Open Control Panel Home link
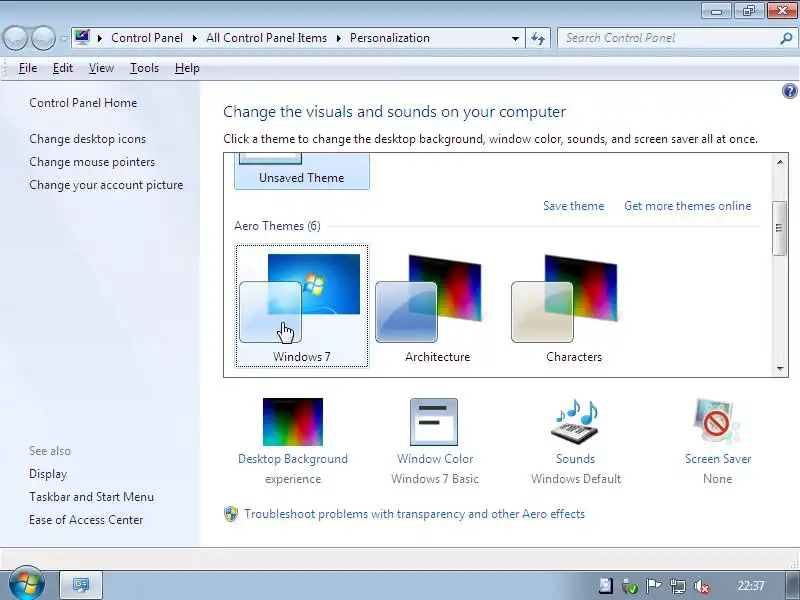This screenshot has height=600, width=800. click(x=83, y=103)
